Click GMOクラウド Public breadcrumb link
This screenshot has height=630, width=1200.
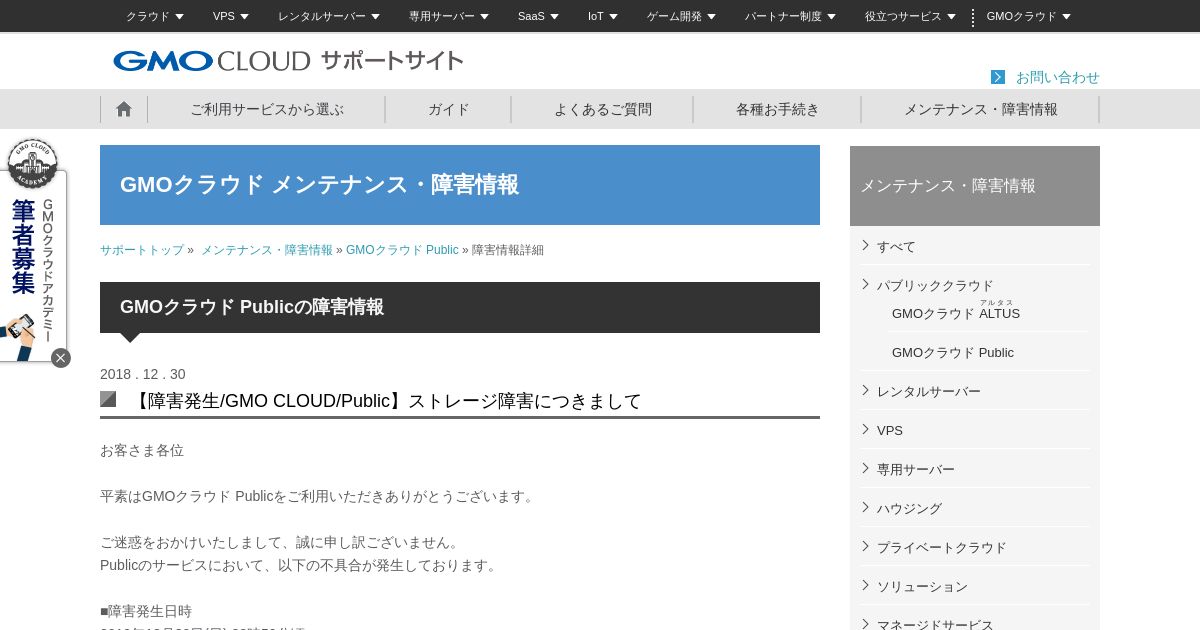coord(402,250)
